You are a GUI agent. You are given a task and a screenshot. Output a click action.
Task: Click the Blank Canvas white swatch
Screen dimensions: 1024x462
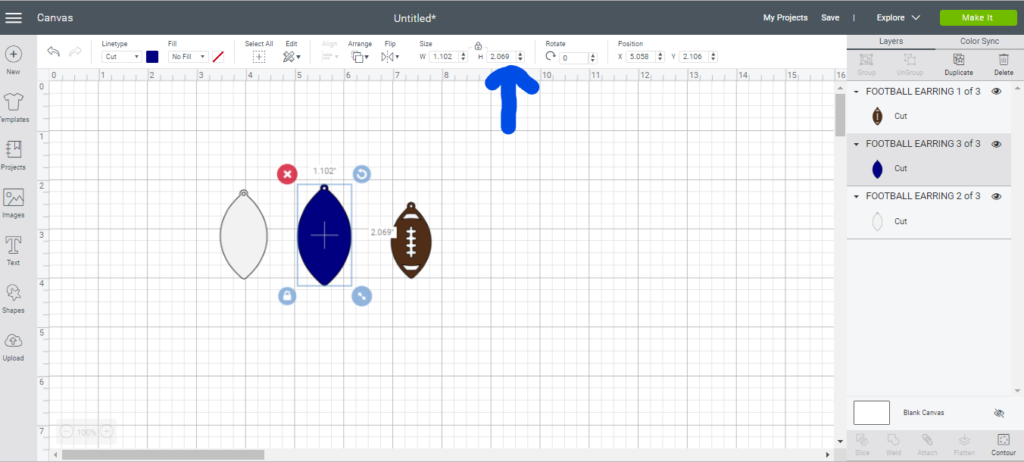coord(871,413)
